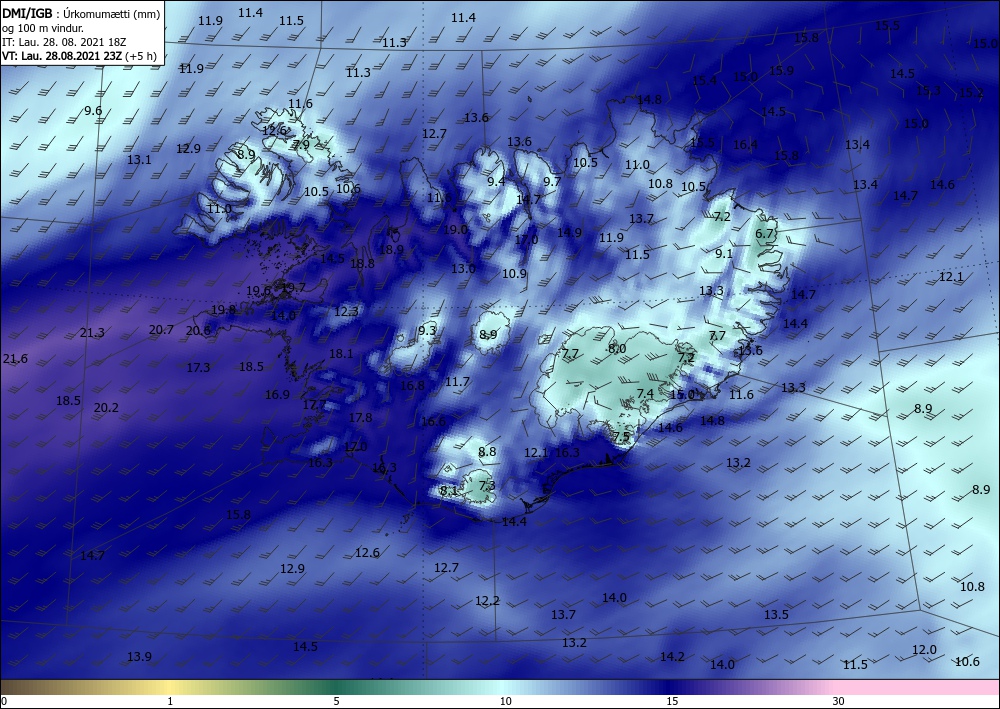Click the map value 8.1
Image resolution: width=1000 pixels, height=709 pixels.
[x=449, y=490]
